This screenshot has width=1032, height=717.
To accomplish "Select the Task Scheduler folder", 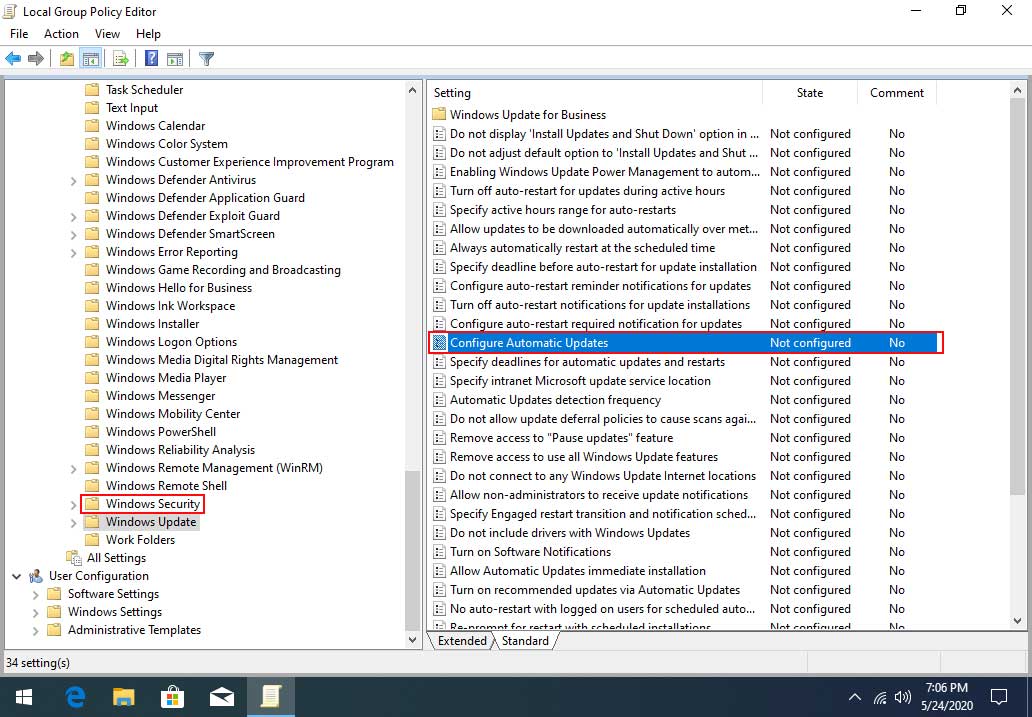I will coord(144,90).
